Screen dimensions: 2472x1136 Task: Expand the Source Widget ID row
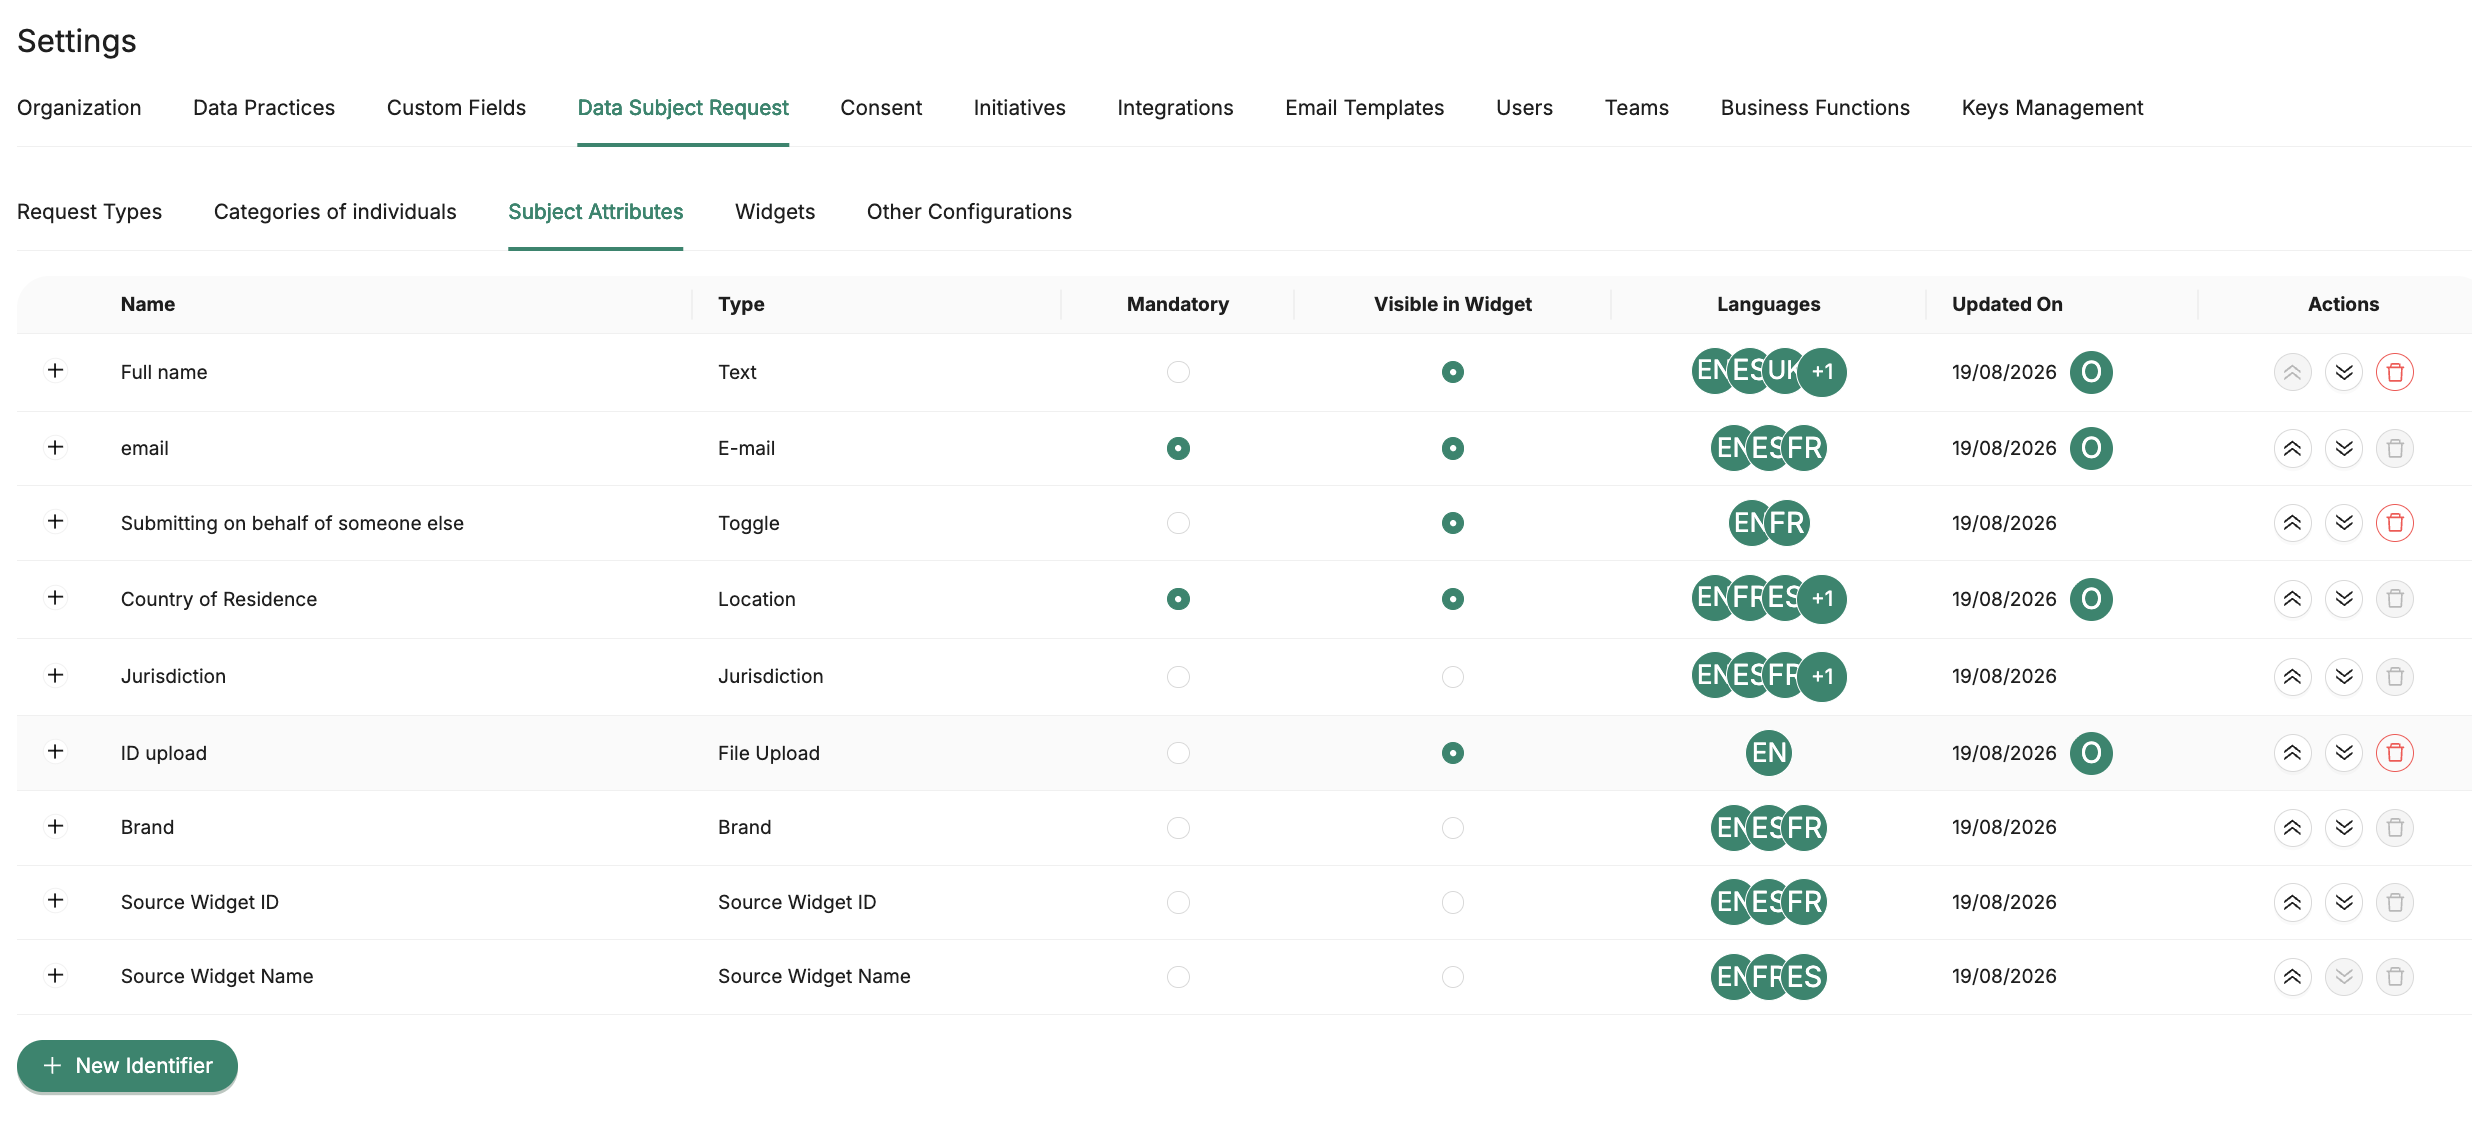56,901
